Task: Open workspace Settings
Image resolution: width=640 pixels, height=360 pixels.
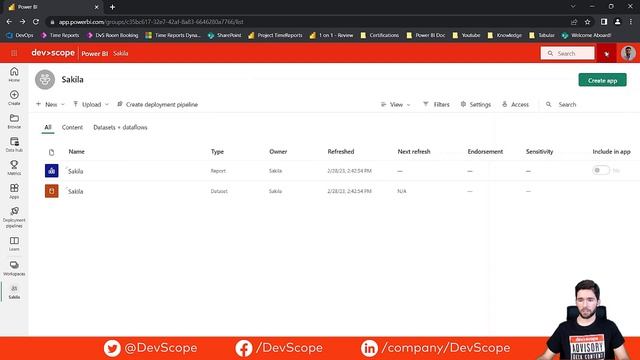Action: 476,104
